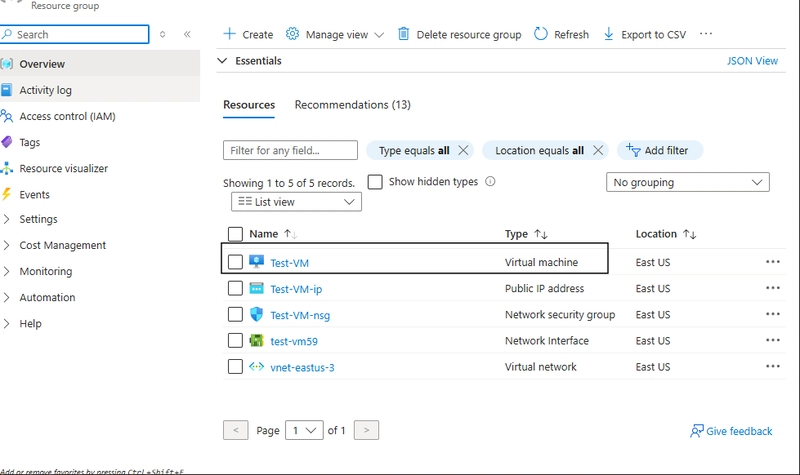Click the Add filter button

(660, 150)
